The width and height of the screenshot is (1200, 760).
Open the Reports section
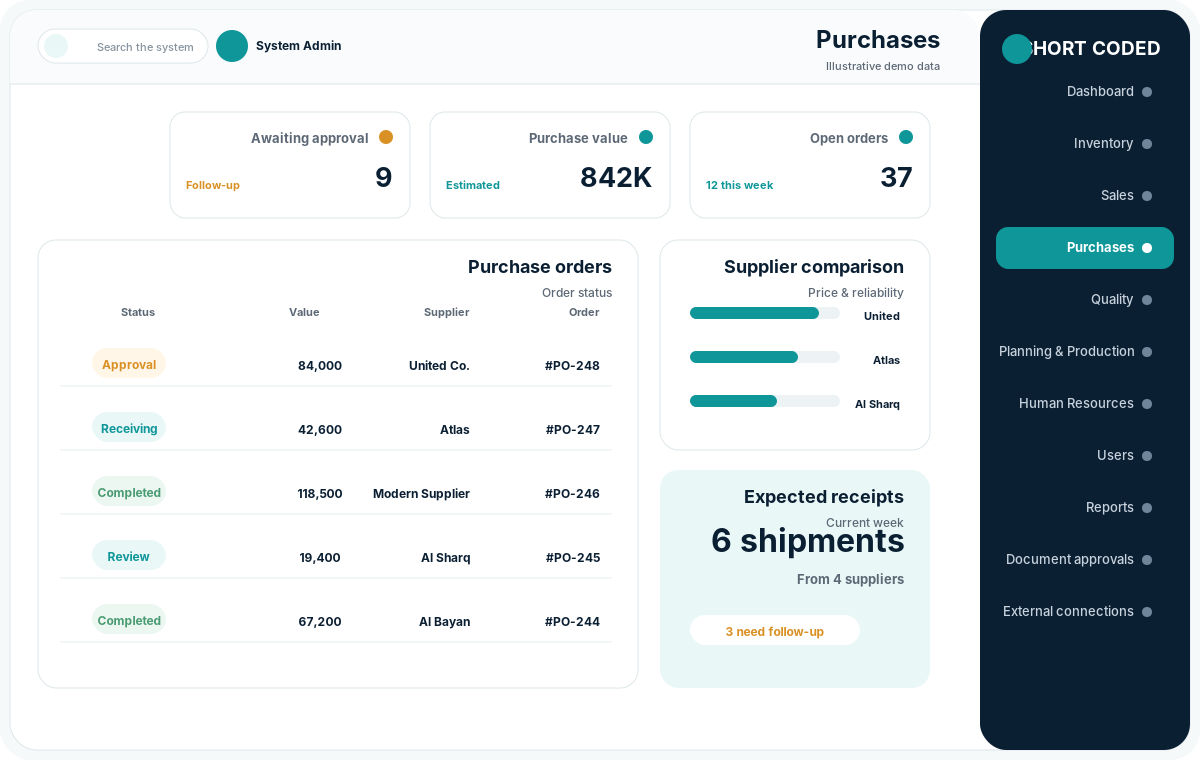coord(1085,507)
